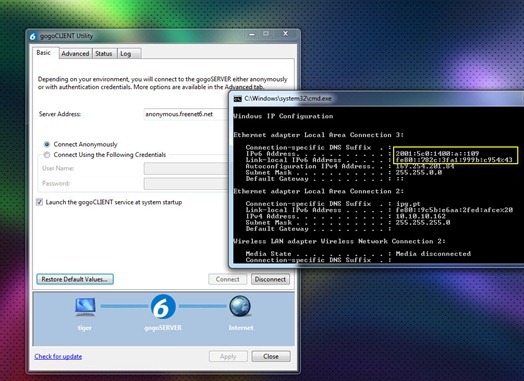Close the gogoCLIENT Utility window
Image resolution: width=524 pixels, height=381 pixels.
point(285,33)
